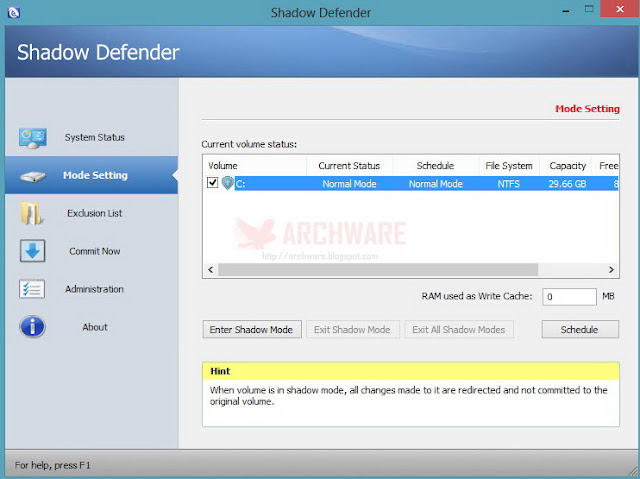640x479 pixels.
Task: Click the System Status monitor icon
Action: [x=32, y=138]
